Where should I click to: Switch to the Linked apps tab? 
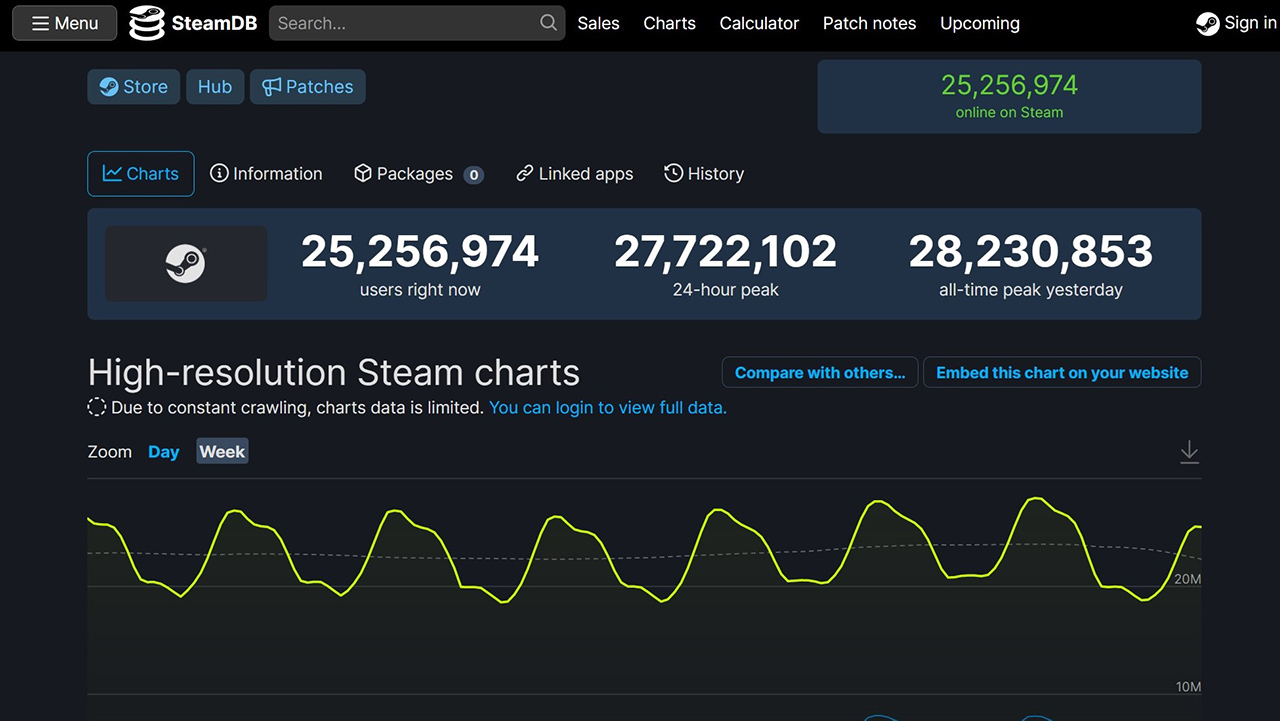point(575,174)
